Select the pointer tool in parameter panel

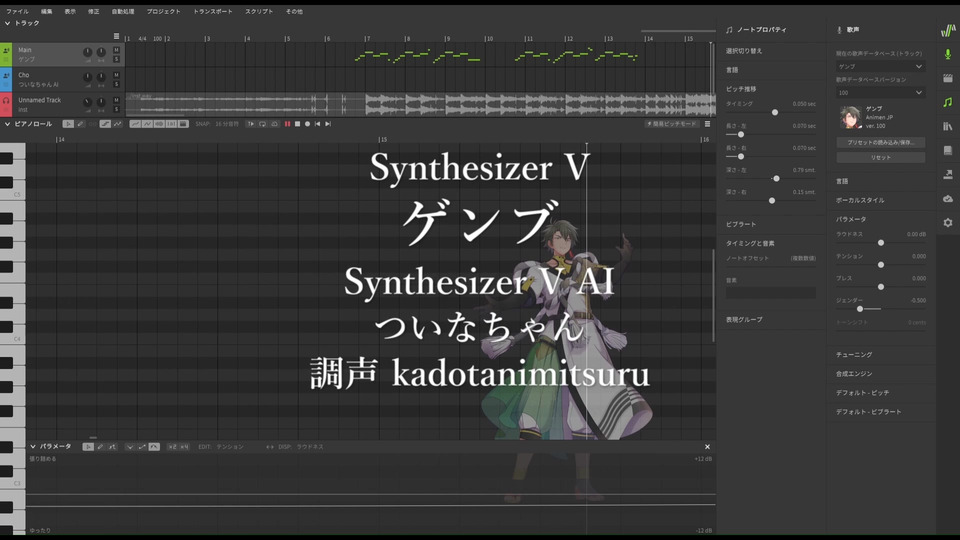pyautogui.click(x=88, y=447)
